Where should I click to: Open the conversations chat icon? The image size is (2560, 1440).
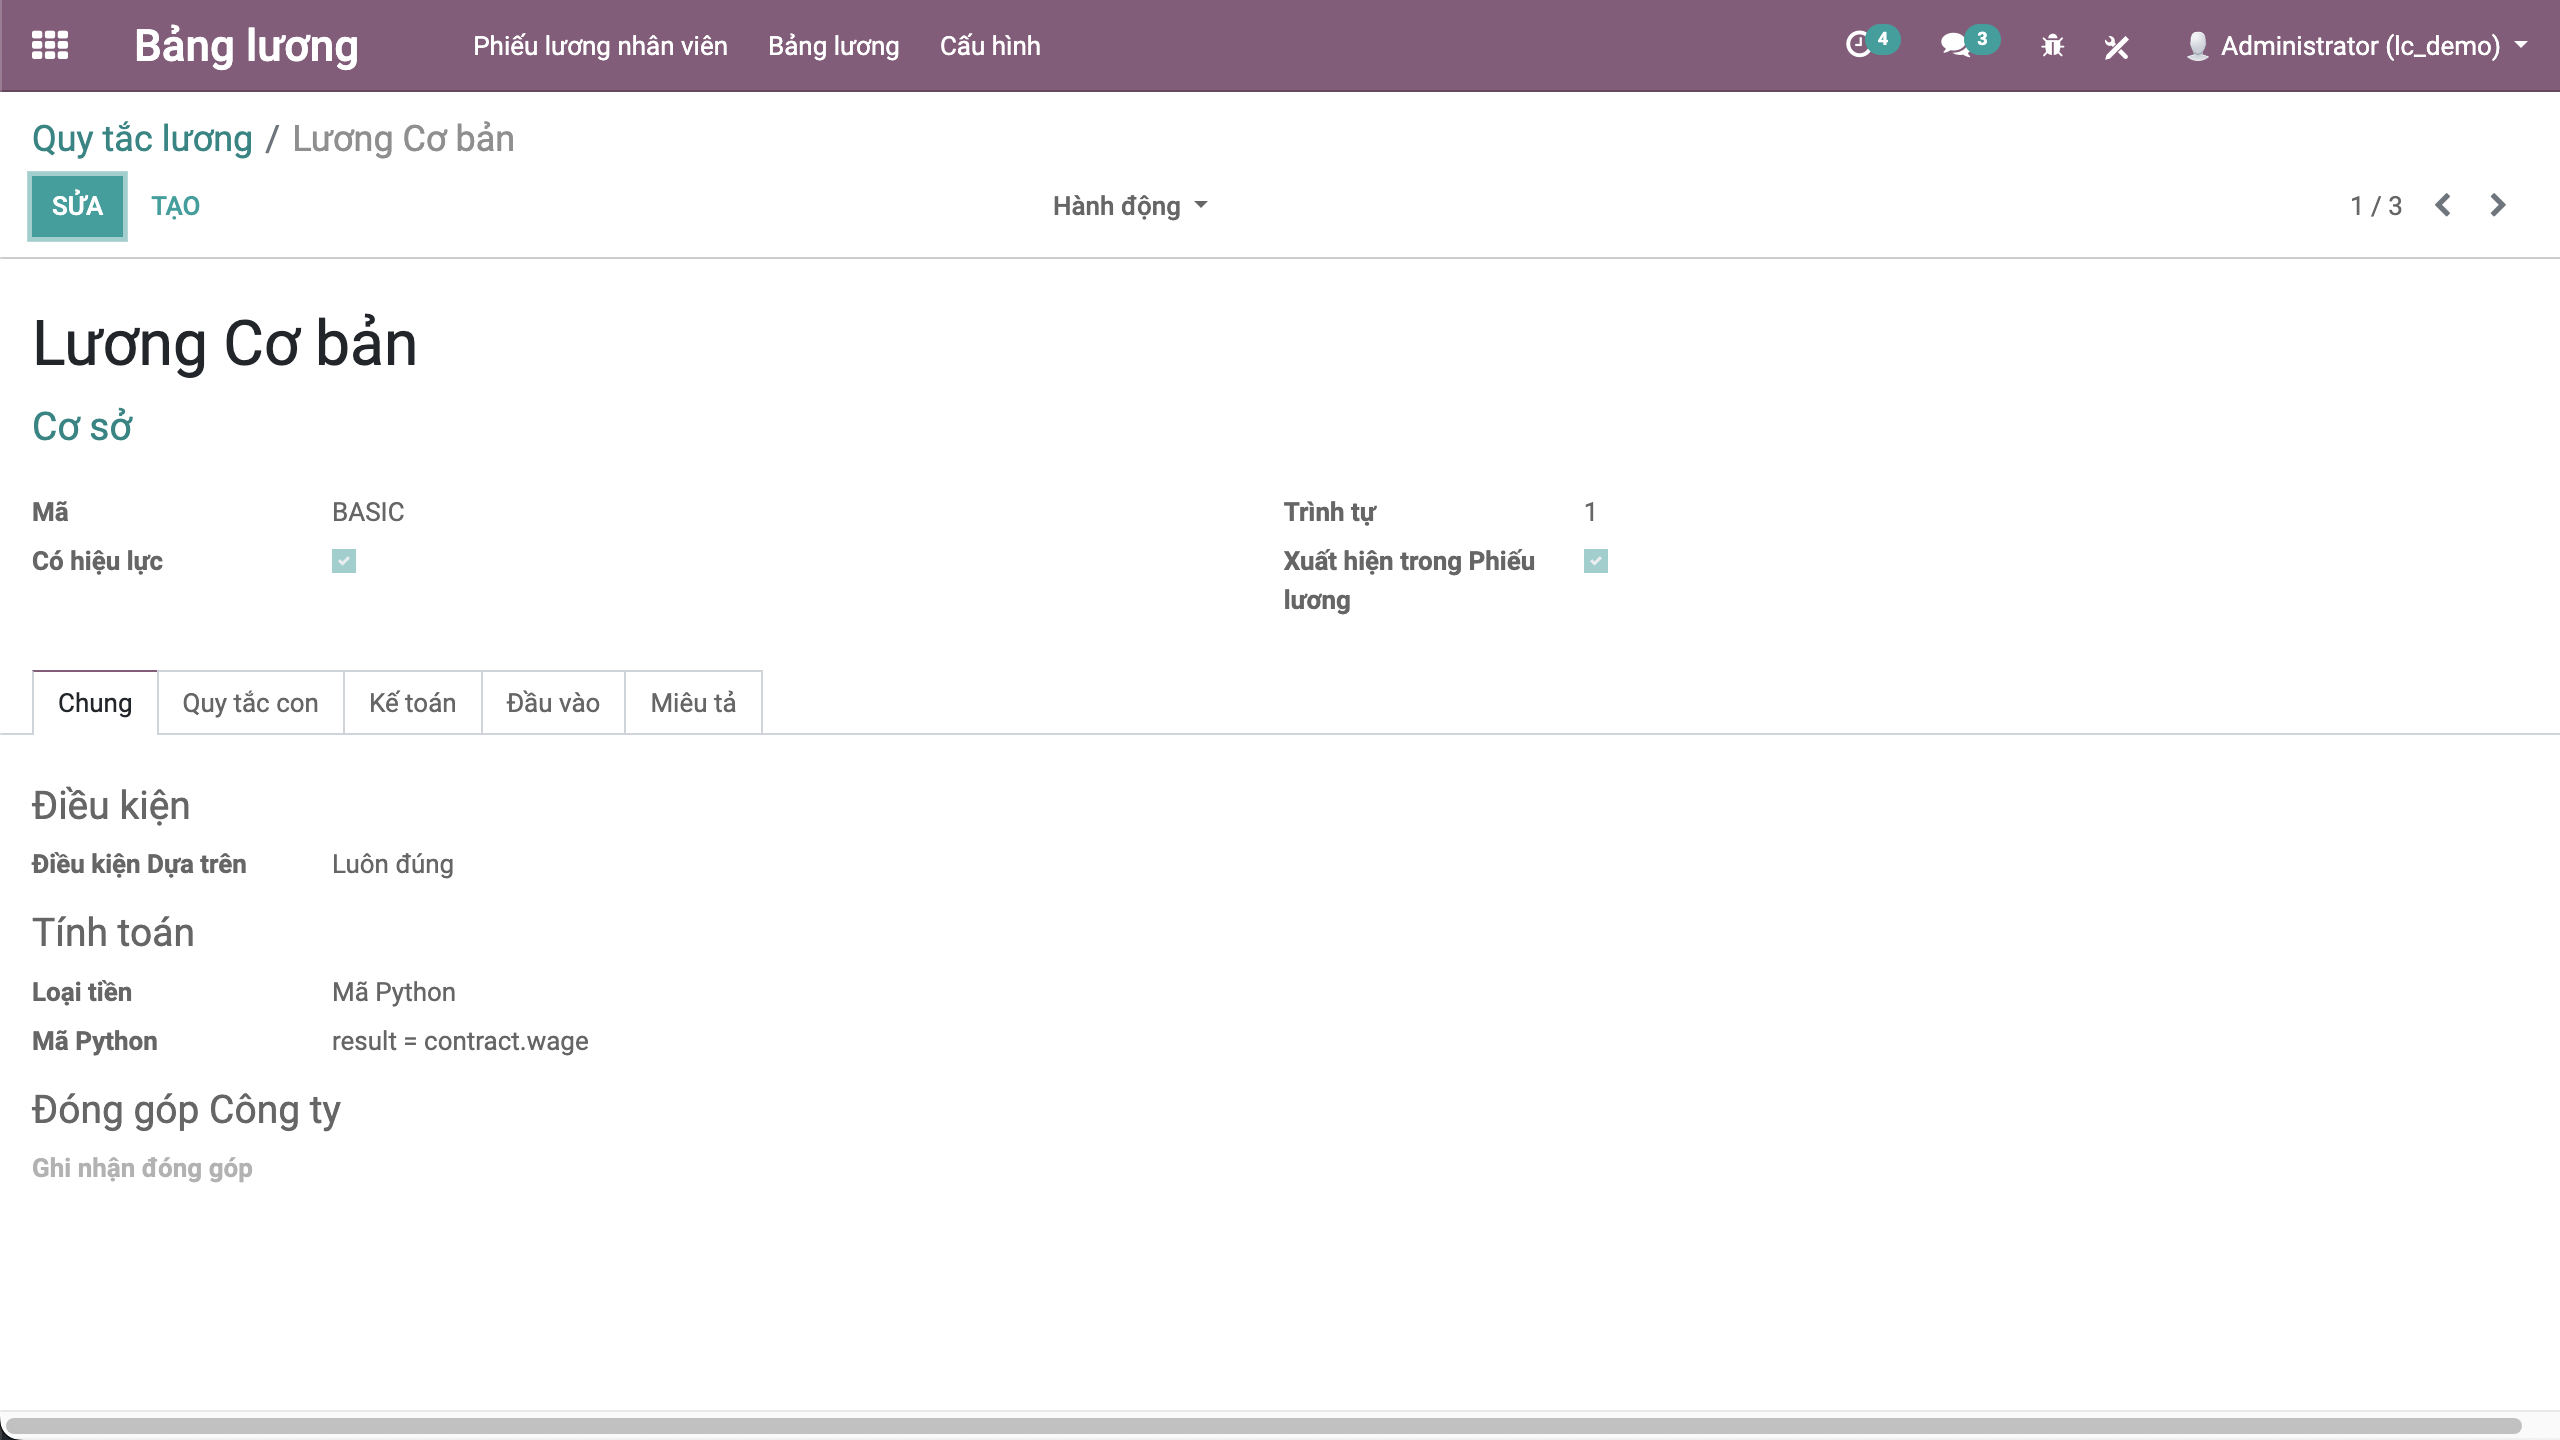[1954, 45]
